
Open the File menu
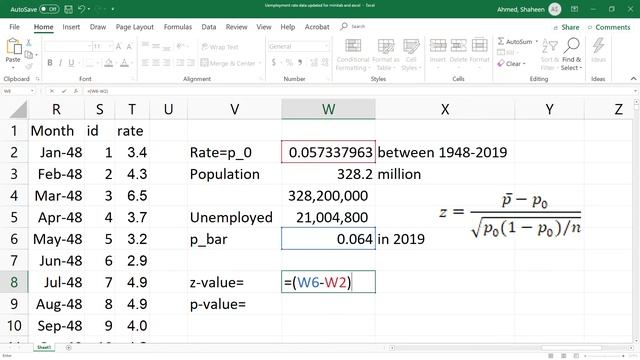point(14,27)
